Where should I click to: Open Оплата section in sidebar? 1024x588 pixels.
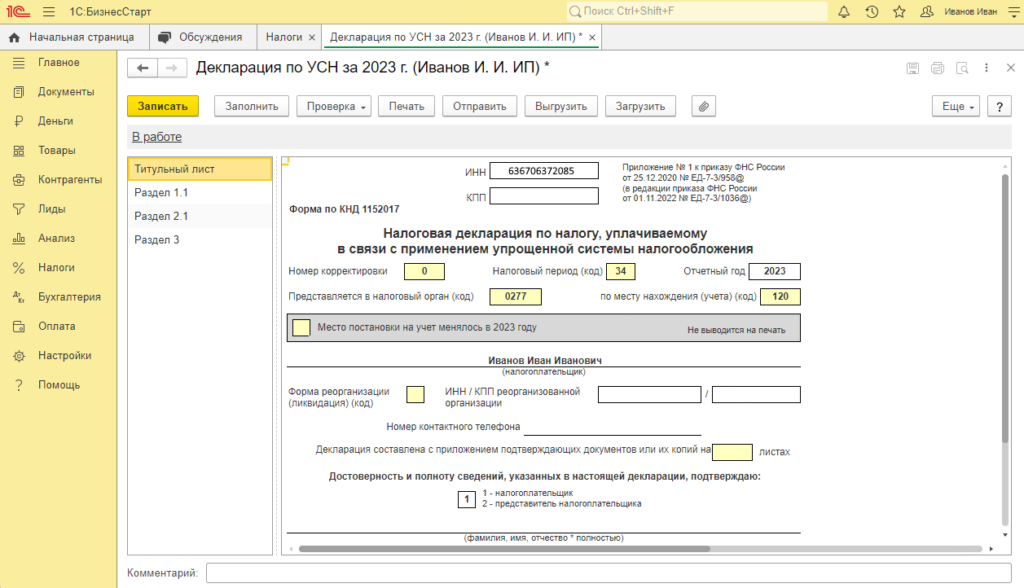58,326
